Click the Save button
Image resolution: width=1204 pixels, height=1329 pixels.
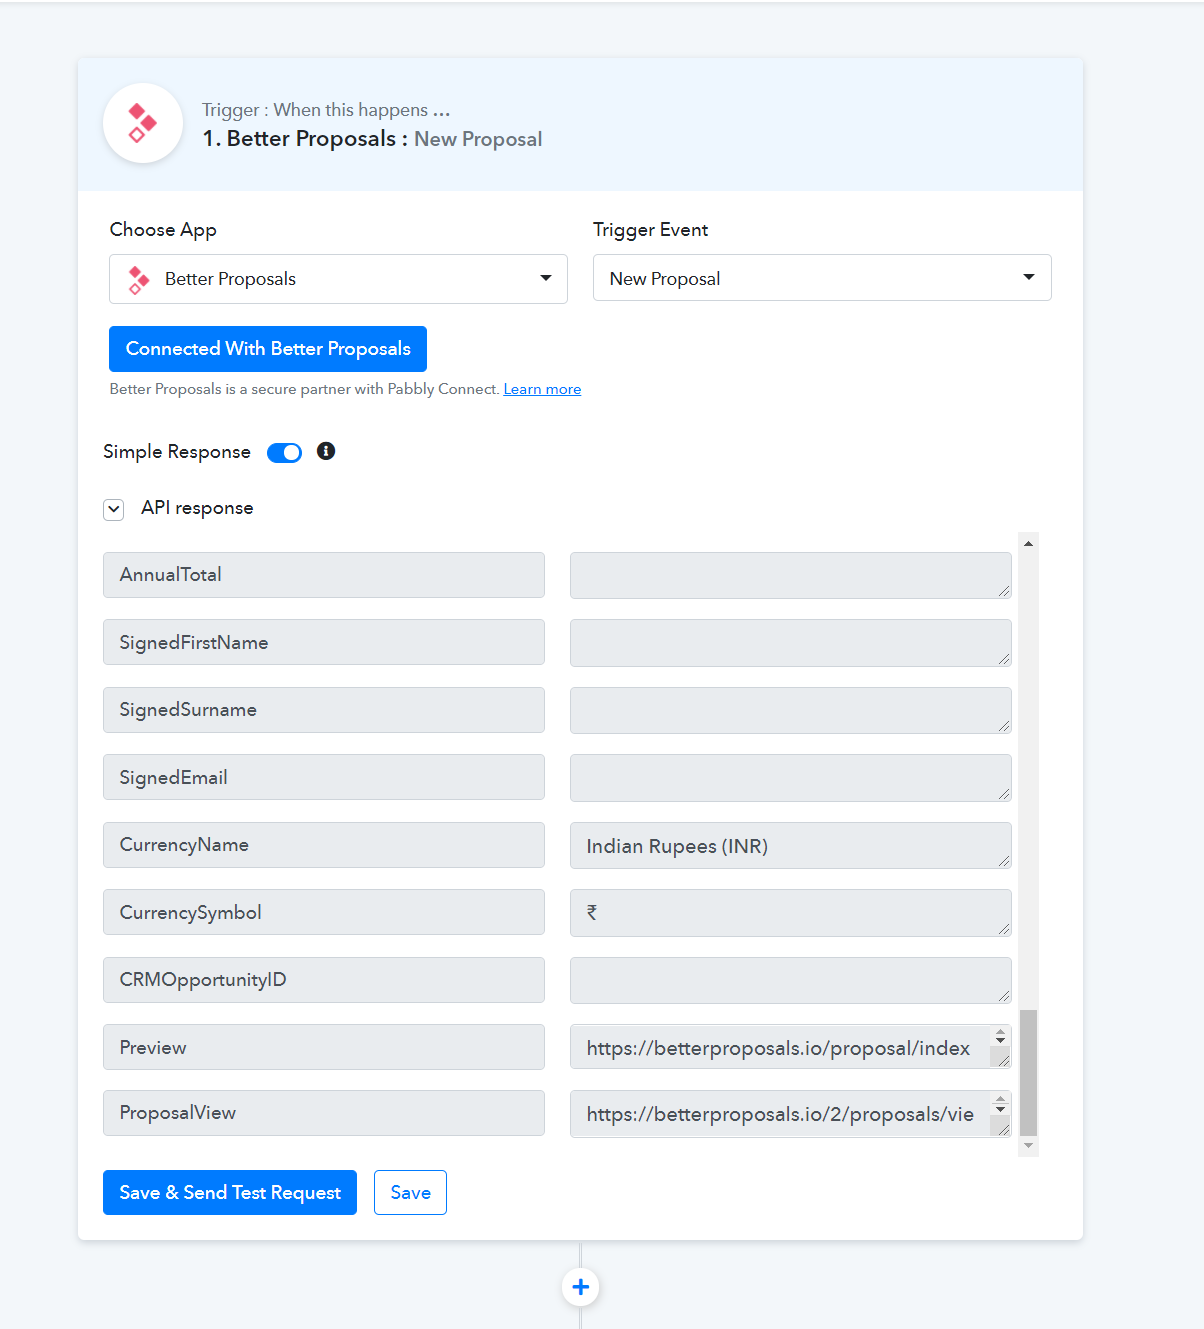(410, 1193)
